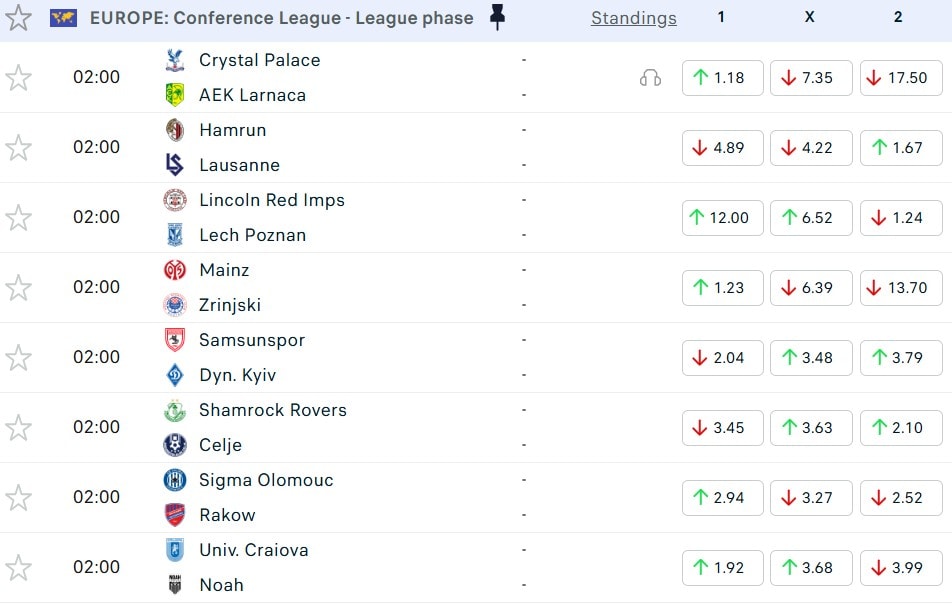Star the Hamrun vs Lausanne match
Image resolution: width=952 pixels, height=607 pixels.
coord(19,148)
